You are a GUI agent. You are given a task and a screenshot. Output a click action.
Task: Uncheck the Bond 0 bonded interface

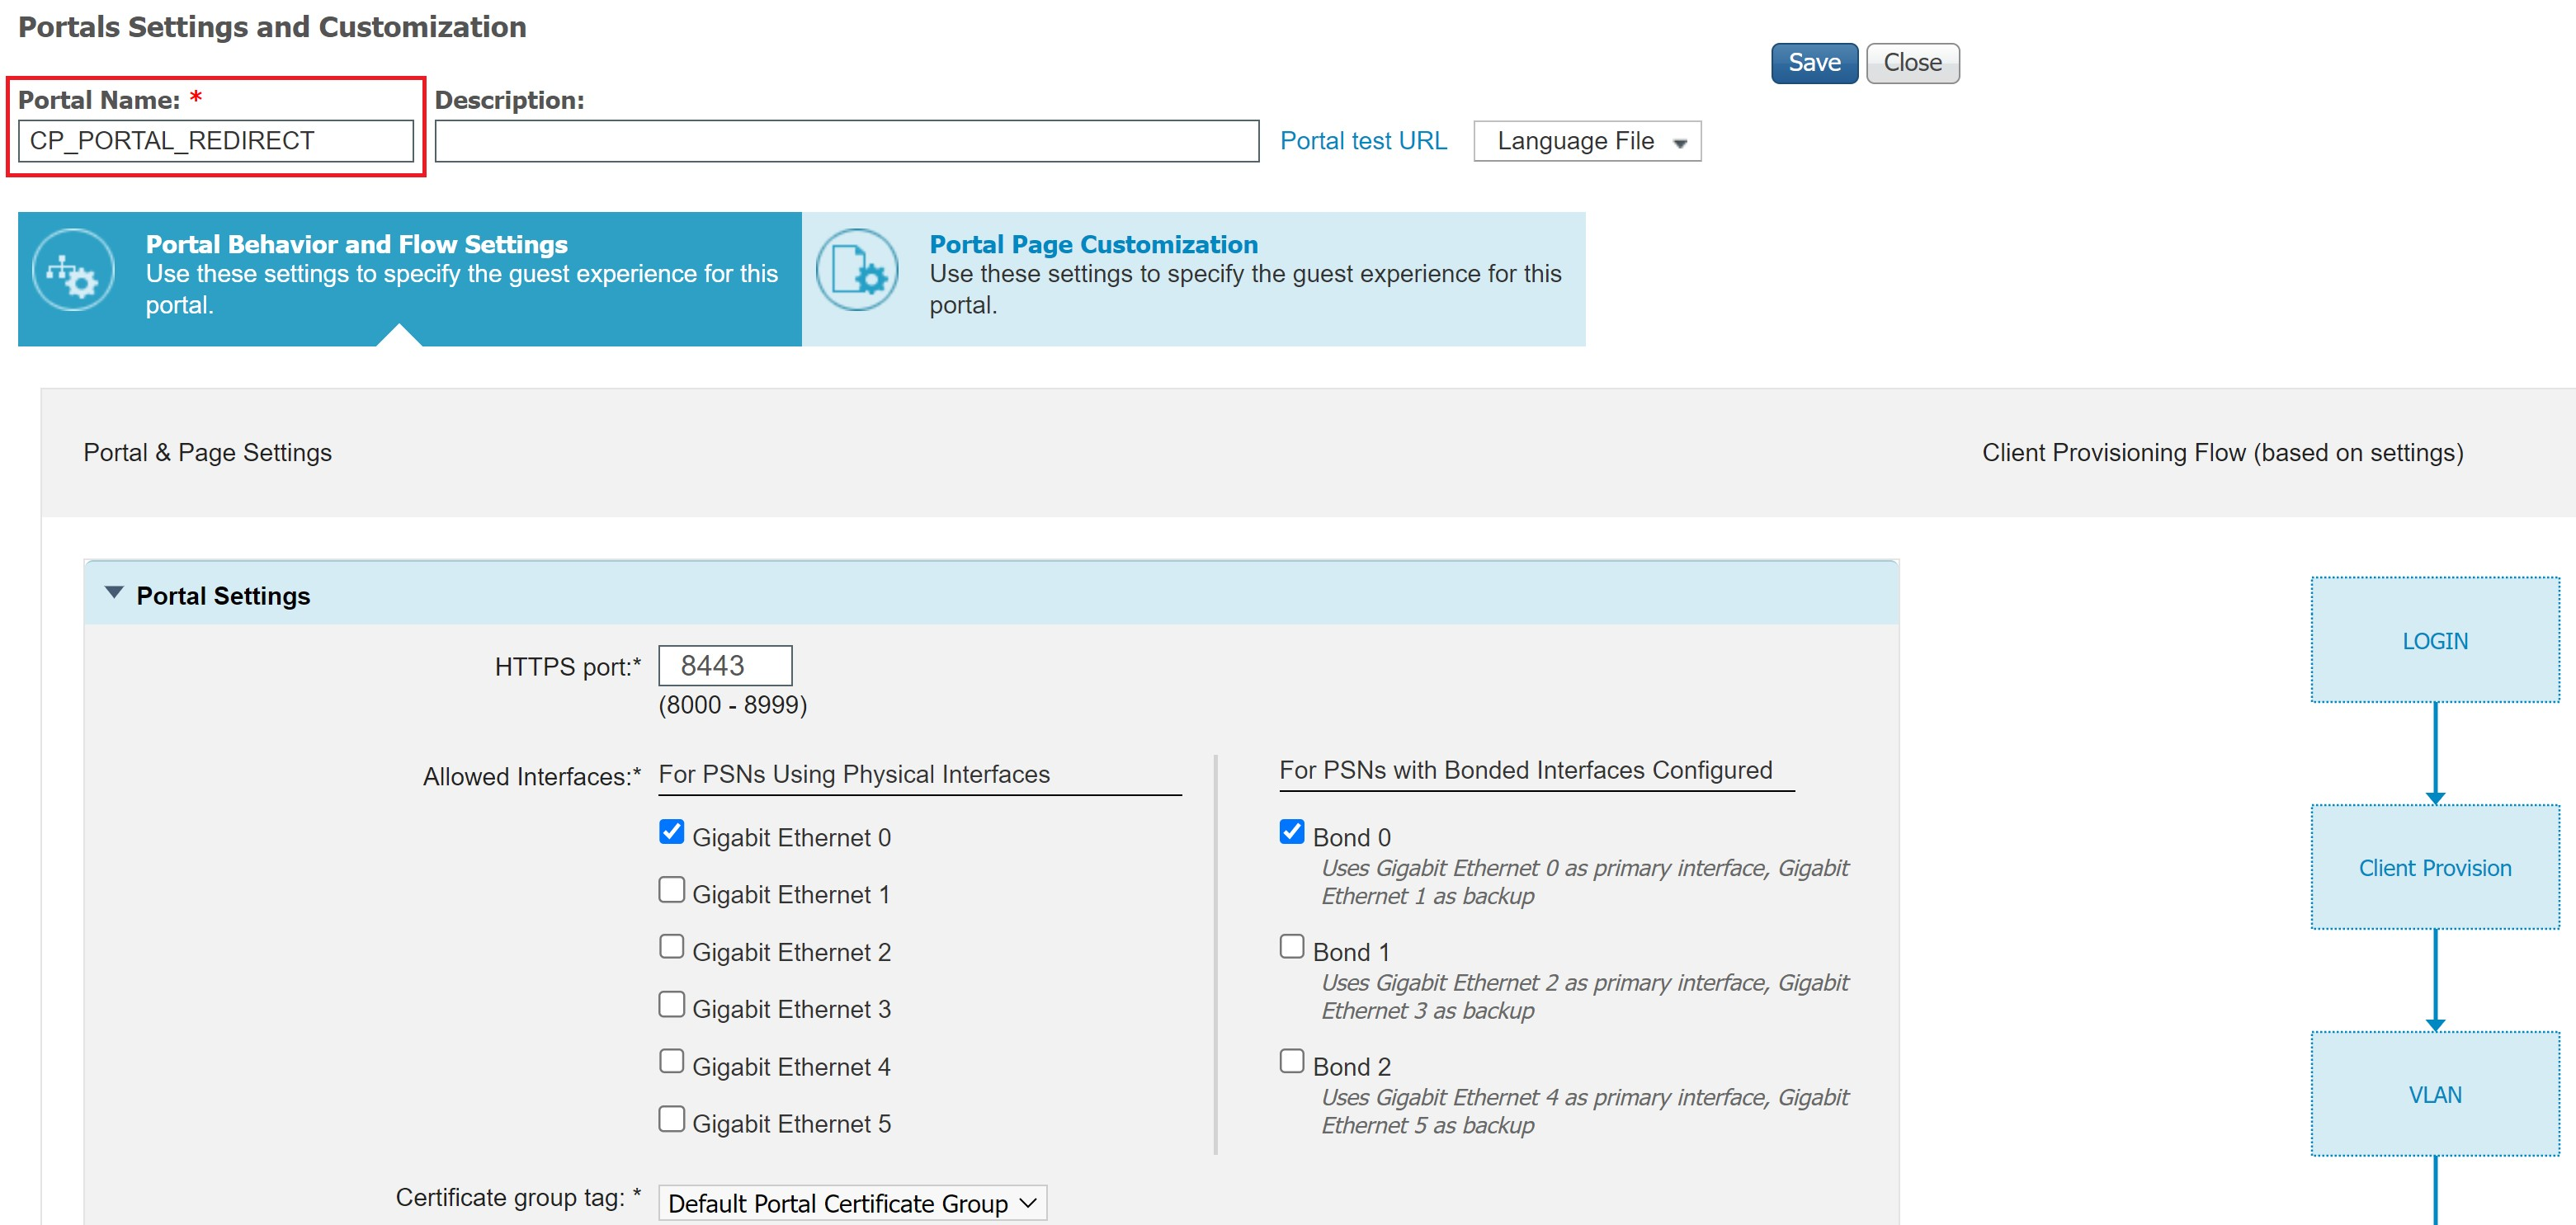click(x=1291, y=830)
